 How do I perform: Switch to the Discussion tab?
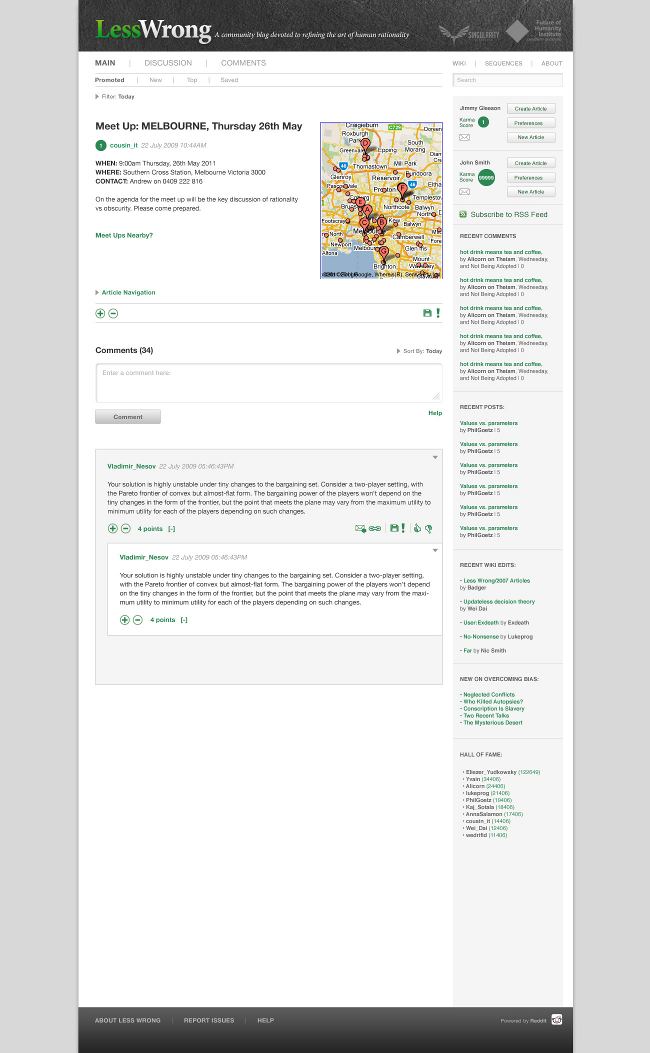pyautogui.click(x=167, y=63)
